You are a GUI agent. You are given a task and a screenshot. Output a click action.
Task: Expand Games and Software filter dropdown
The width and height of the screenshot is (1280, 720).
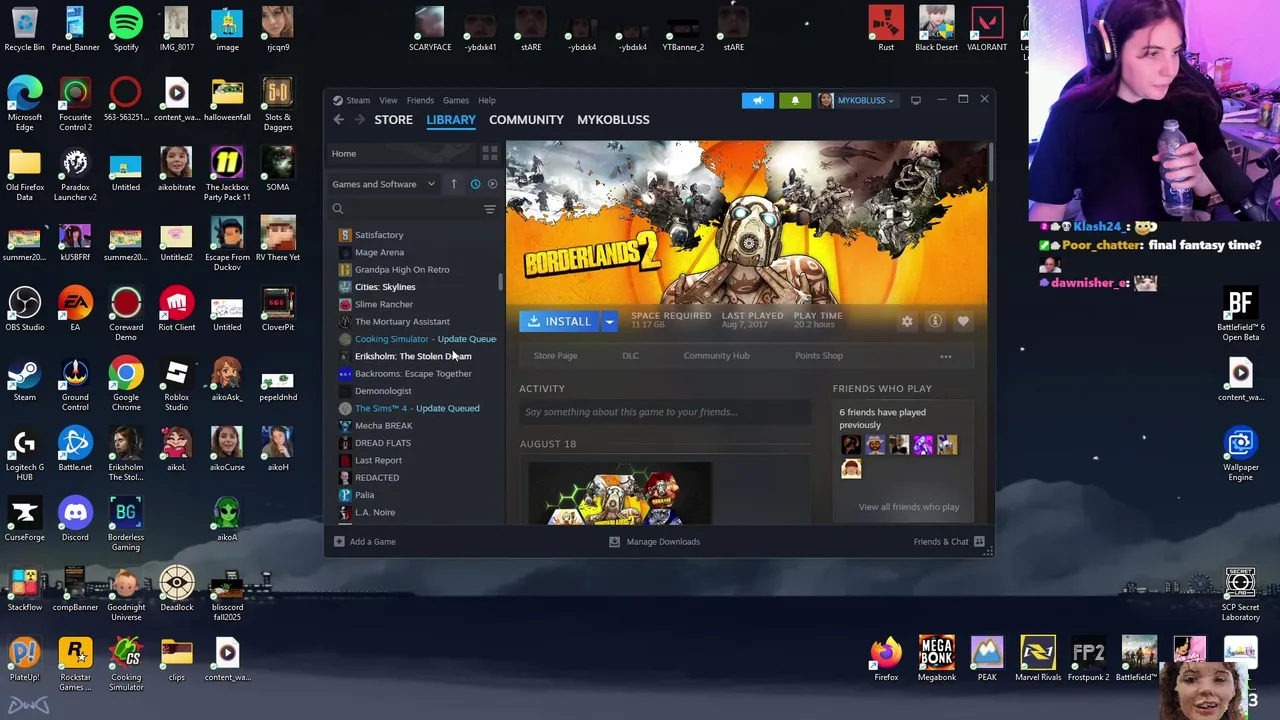tap(384, 184)
